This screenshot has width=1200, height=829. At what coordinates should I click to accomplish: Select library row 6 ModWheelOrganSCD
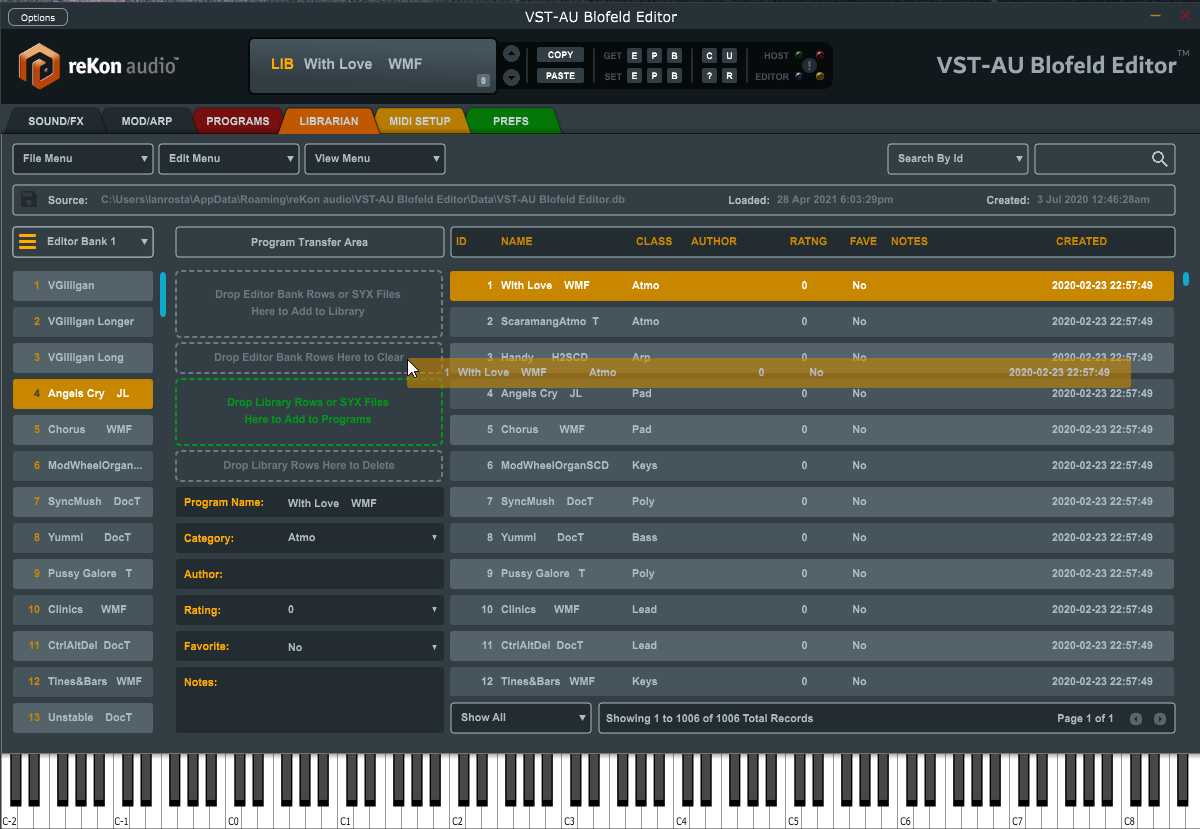812,466
